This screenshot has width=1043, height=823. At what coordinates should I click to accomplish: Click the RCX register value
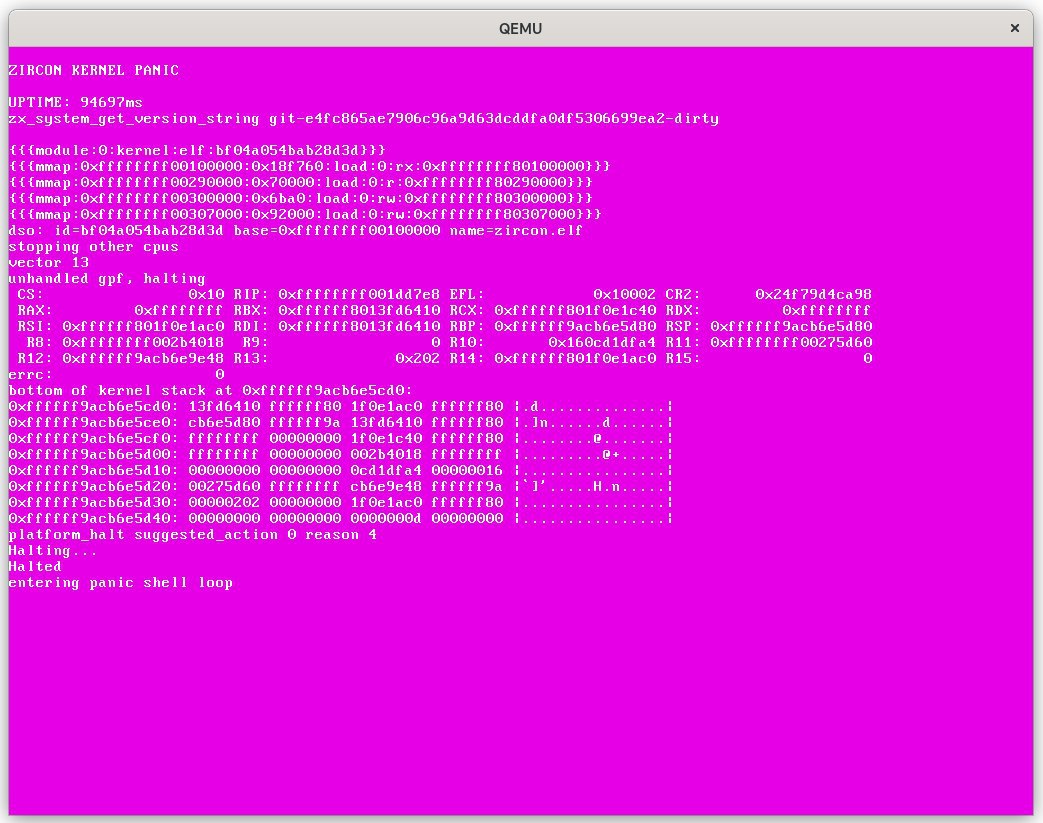[x=575, y=310]
